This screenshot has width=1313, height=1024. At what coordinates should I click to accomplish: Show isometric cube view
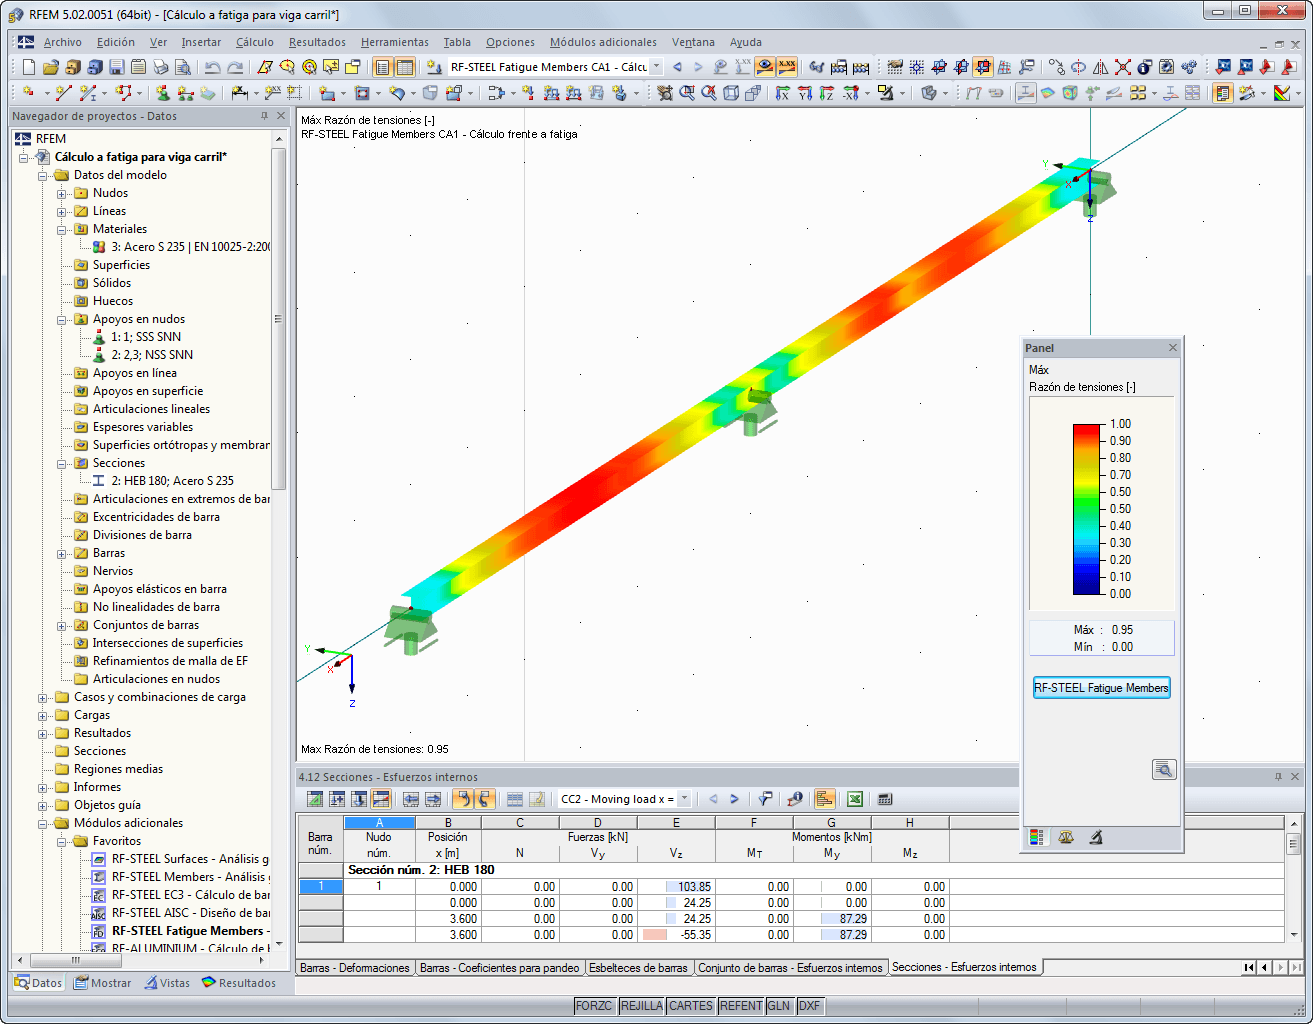coord(731,93)
